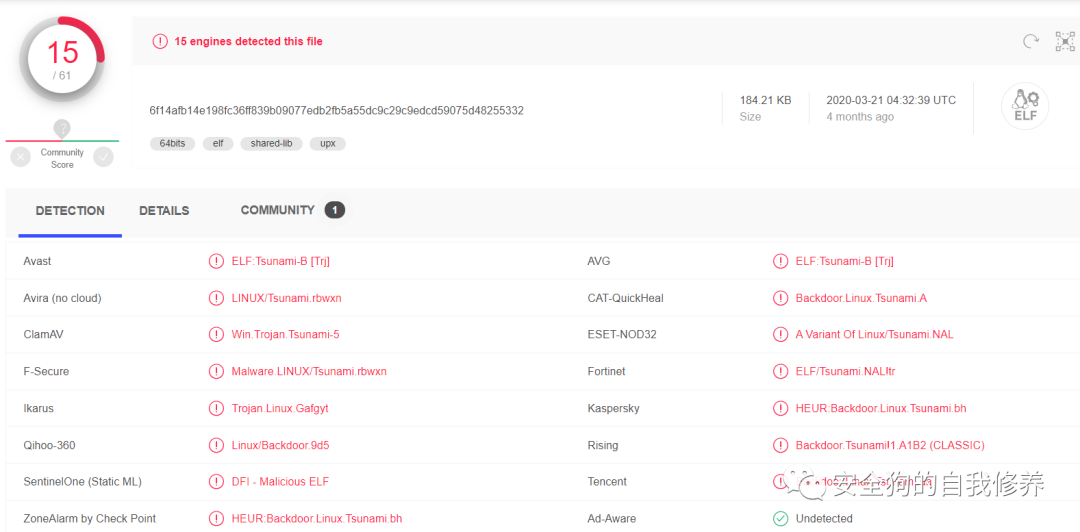
Task: Click the detection score gauge showing 15
Action: tap(63, 60)
